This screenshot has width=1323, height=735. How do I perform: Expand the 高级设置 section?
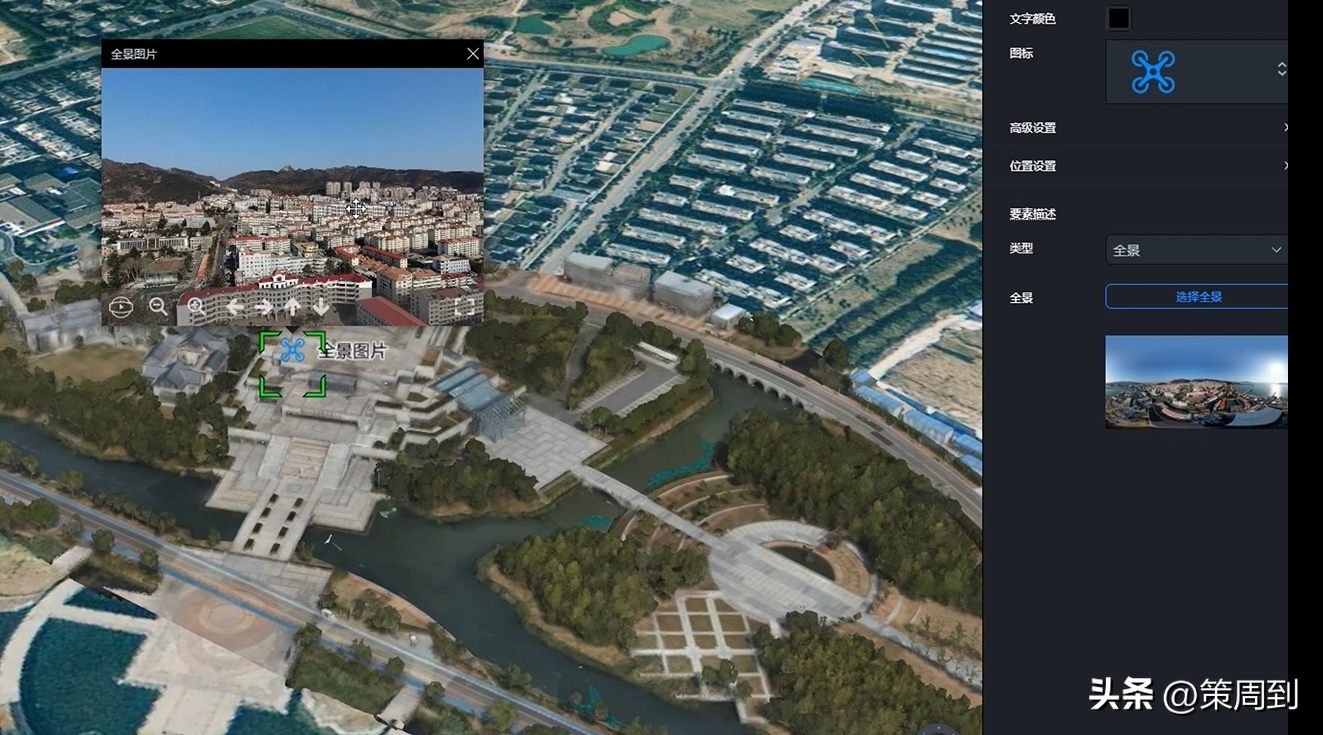click(x=1149, y=128)
